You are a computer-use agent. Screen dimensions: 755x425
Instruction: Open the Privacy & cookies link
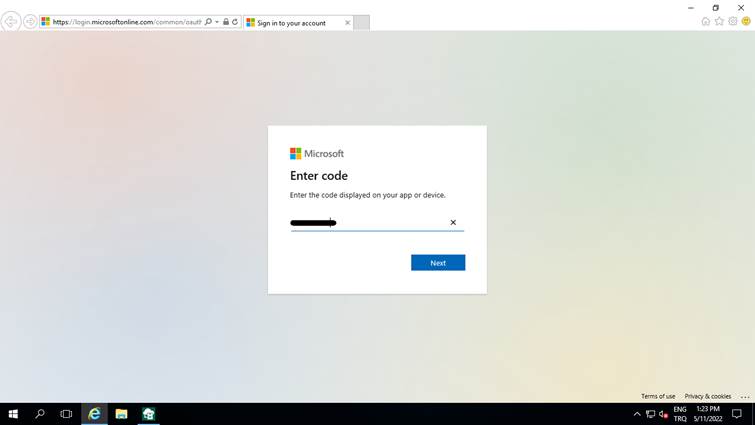[708, 396]
